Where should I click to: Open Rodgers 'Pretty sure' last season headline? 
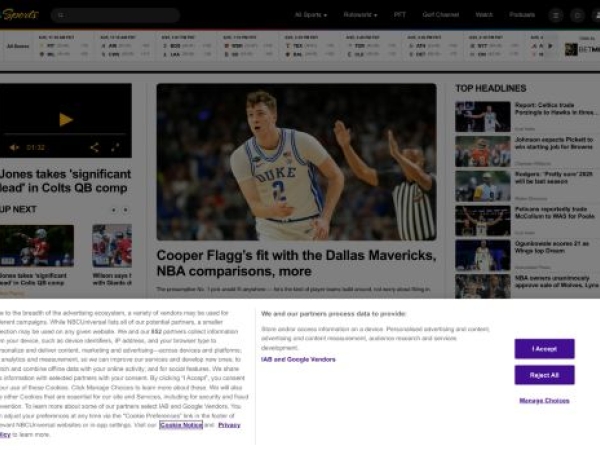[x=553, y=178]
